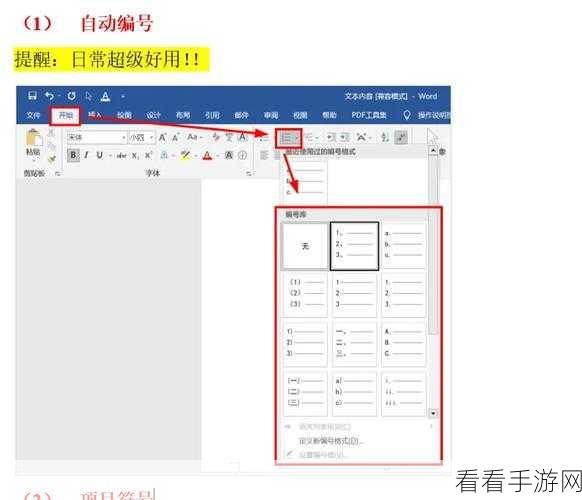Redo with the circular arrow icon

71,97
